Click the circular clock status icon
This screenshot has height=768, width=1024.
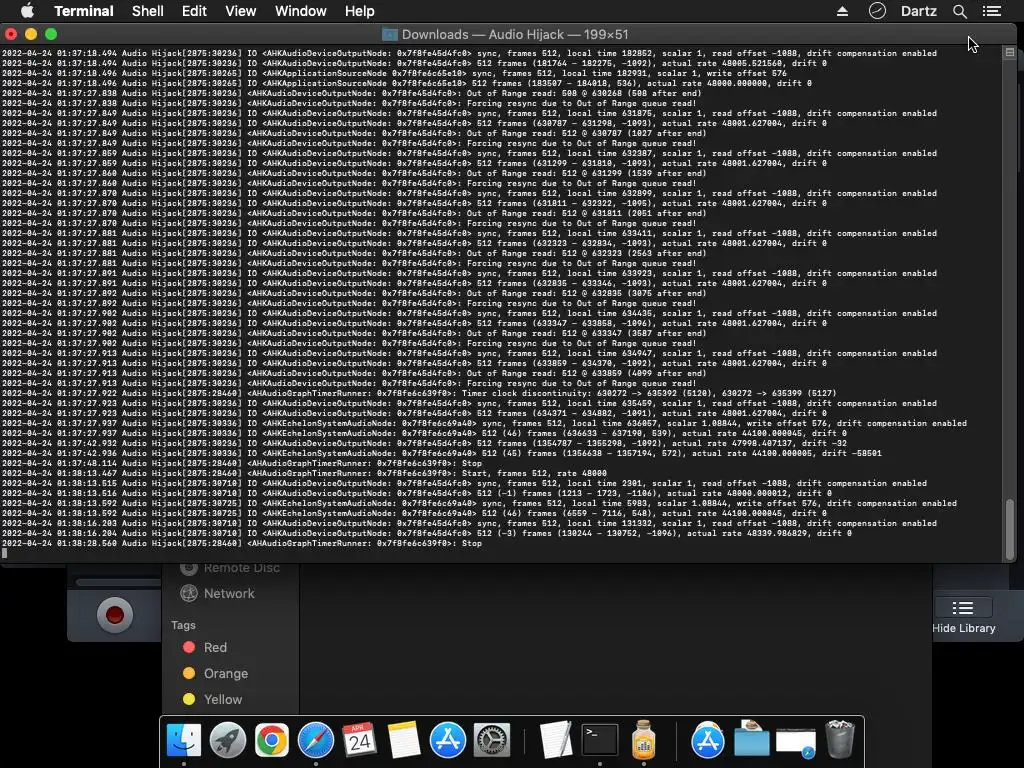(877, 11)
